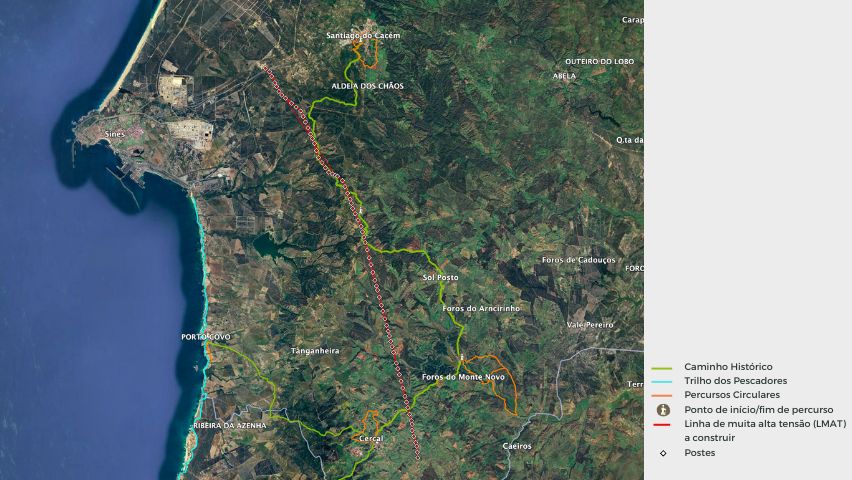Click the Postes diamond symbol in legend

point(663,453)
